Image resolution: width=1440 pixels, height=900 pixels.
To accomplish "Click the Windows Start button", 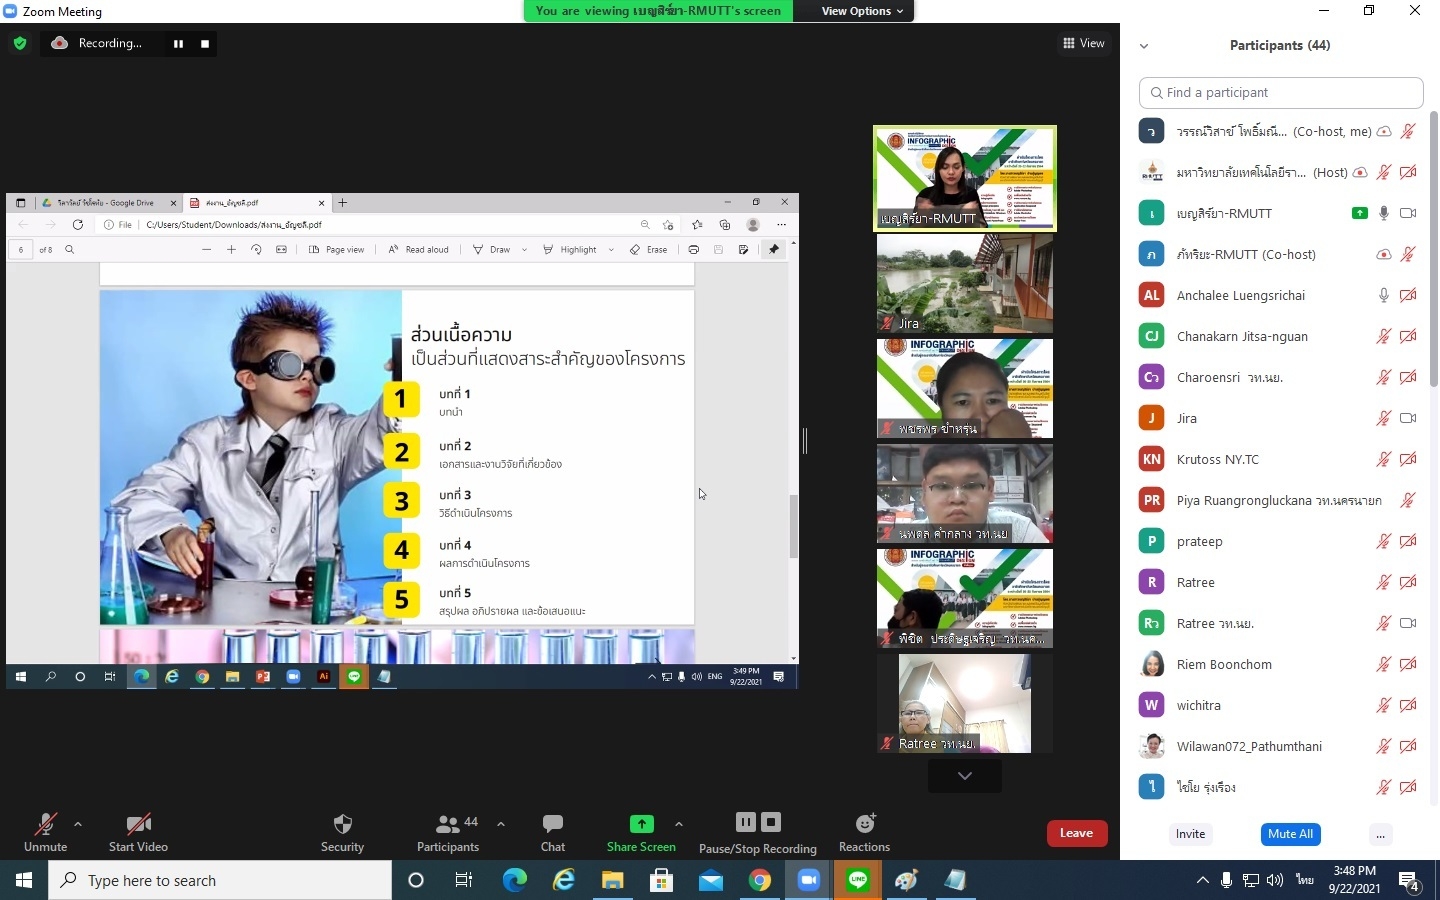I will point(24,880).
